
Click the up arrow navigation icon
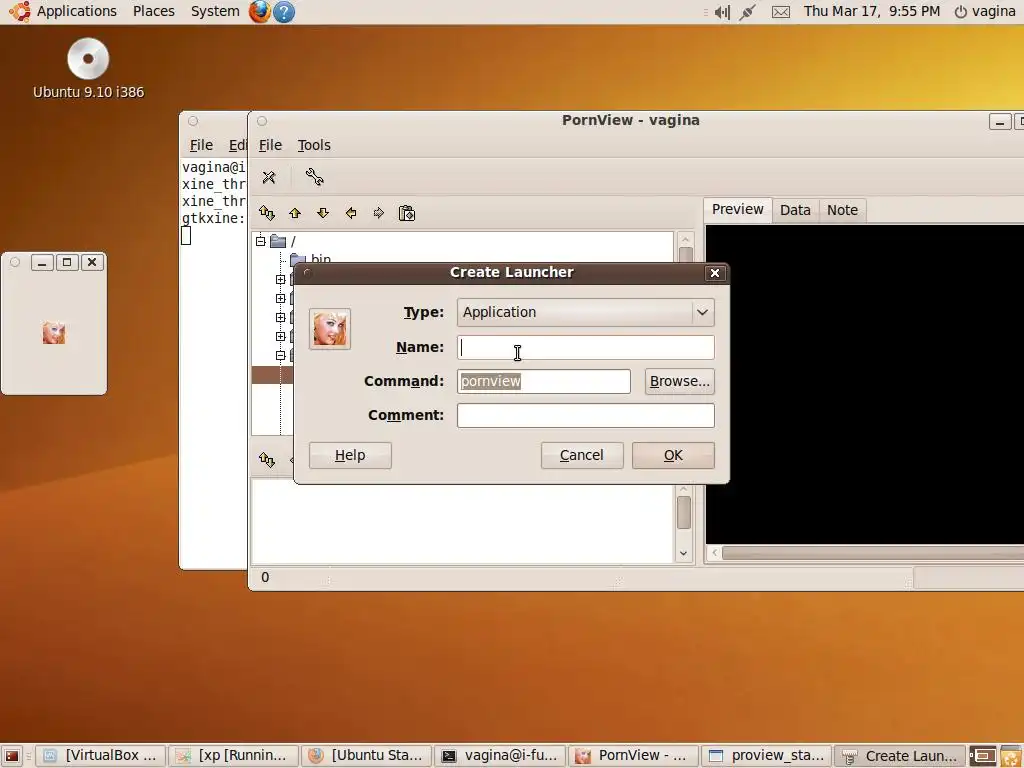click(x=295, y=213)
